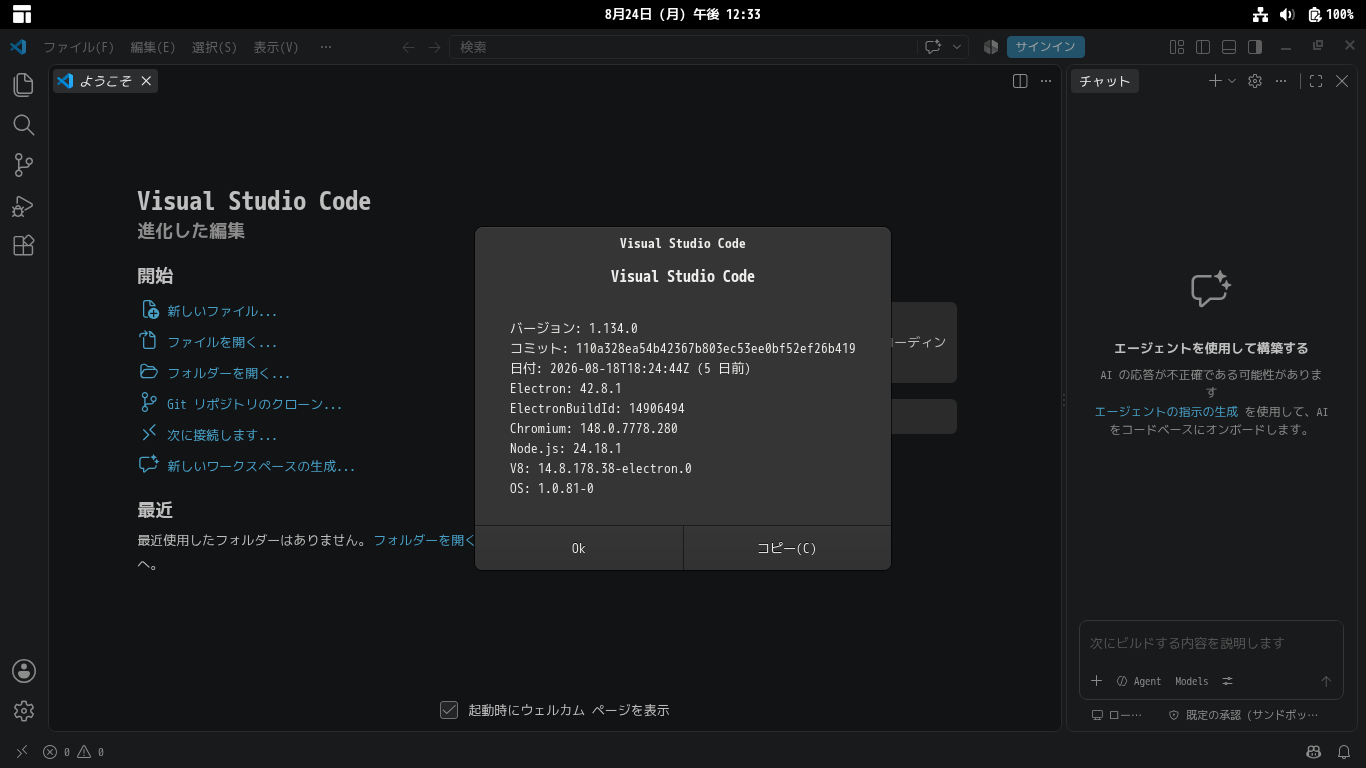The height and width of the screenshot is (768, 1366).
Task: Open the Agent mode picker
Action: point(1139,681)
